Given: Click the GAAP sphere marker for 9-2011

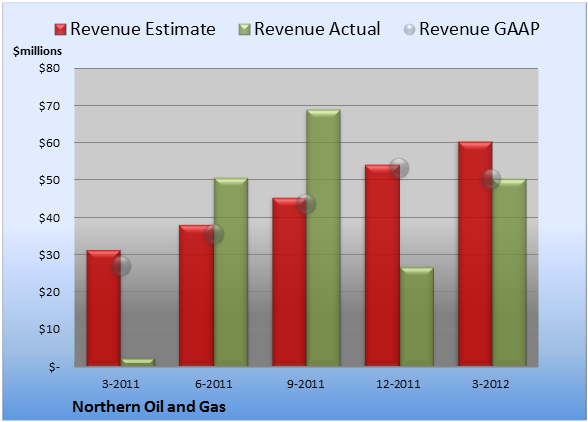Looking at the screenshot, I should coord(306,204).
